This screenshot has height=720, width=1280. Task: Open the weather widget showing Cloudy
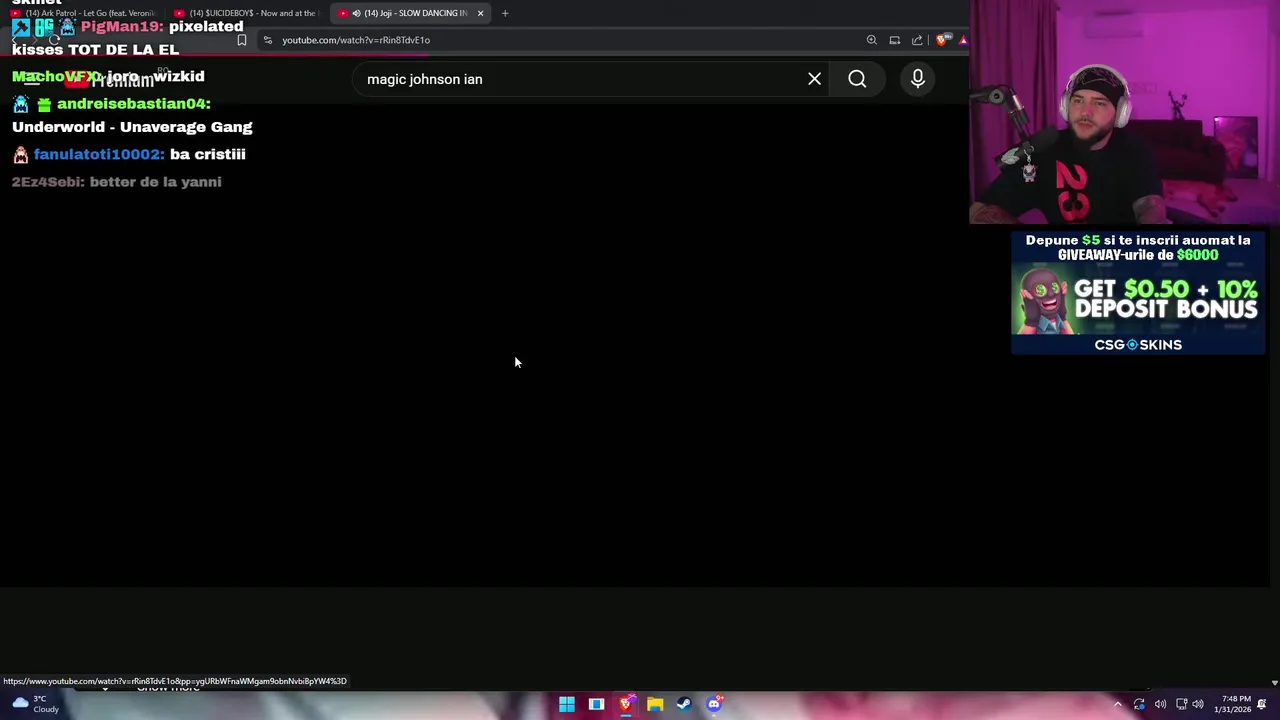[x=34, y=704]
